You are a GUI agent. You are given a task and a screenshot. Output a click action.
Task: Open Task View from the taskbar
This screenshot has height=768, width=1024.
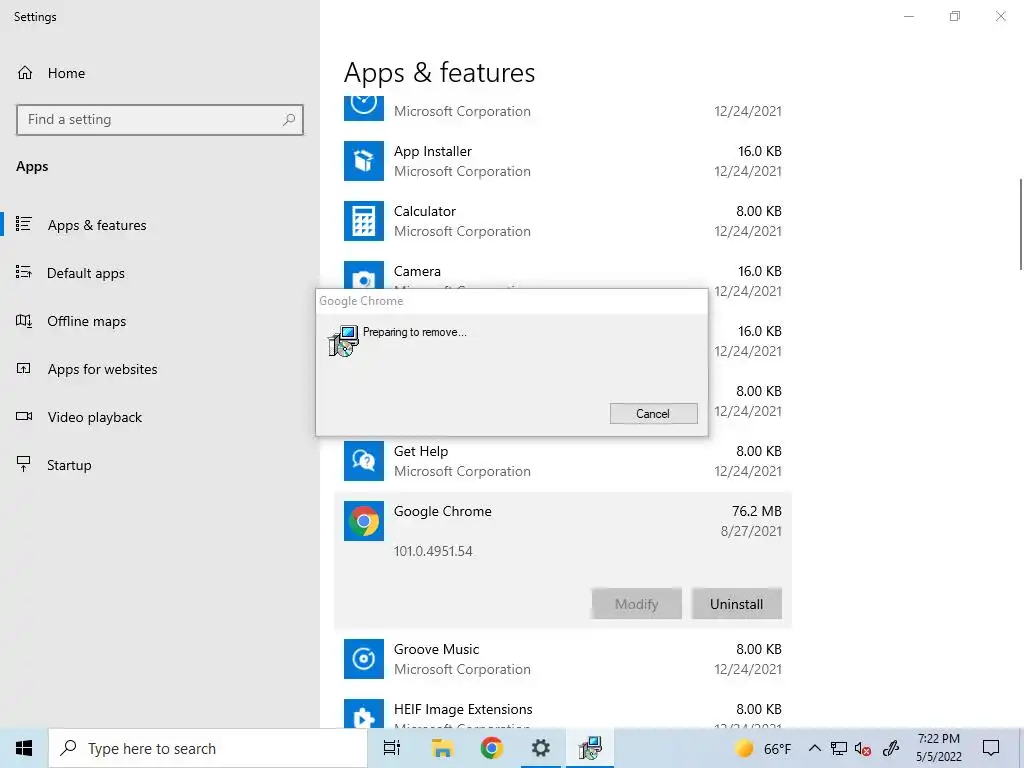coord(392,748)
